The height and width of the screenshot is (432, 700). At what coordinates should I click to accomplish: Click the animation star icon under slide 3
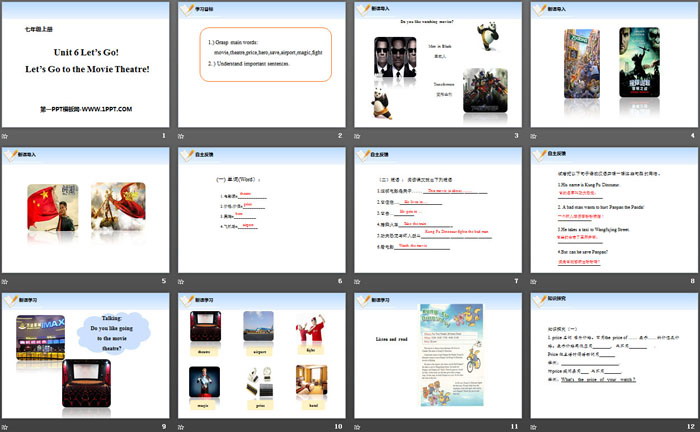pyautogui.click(x=358, y=135)
